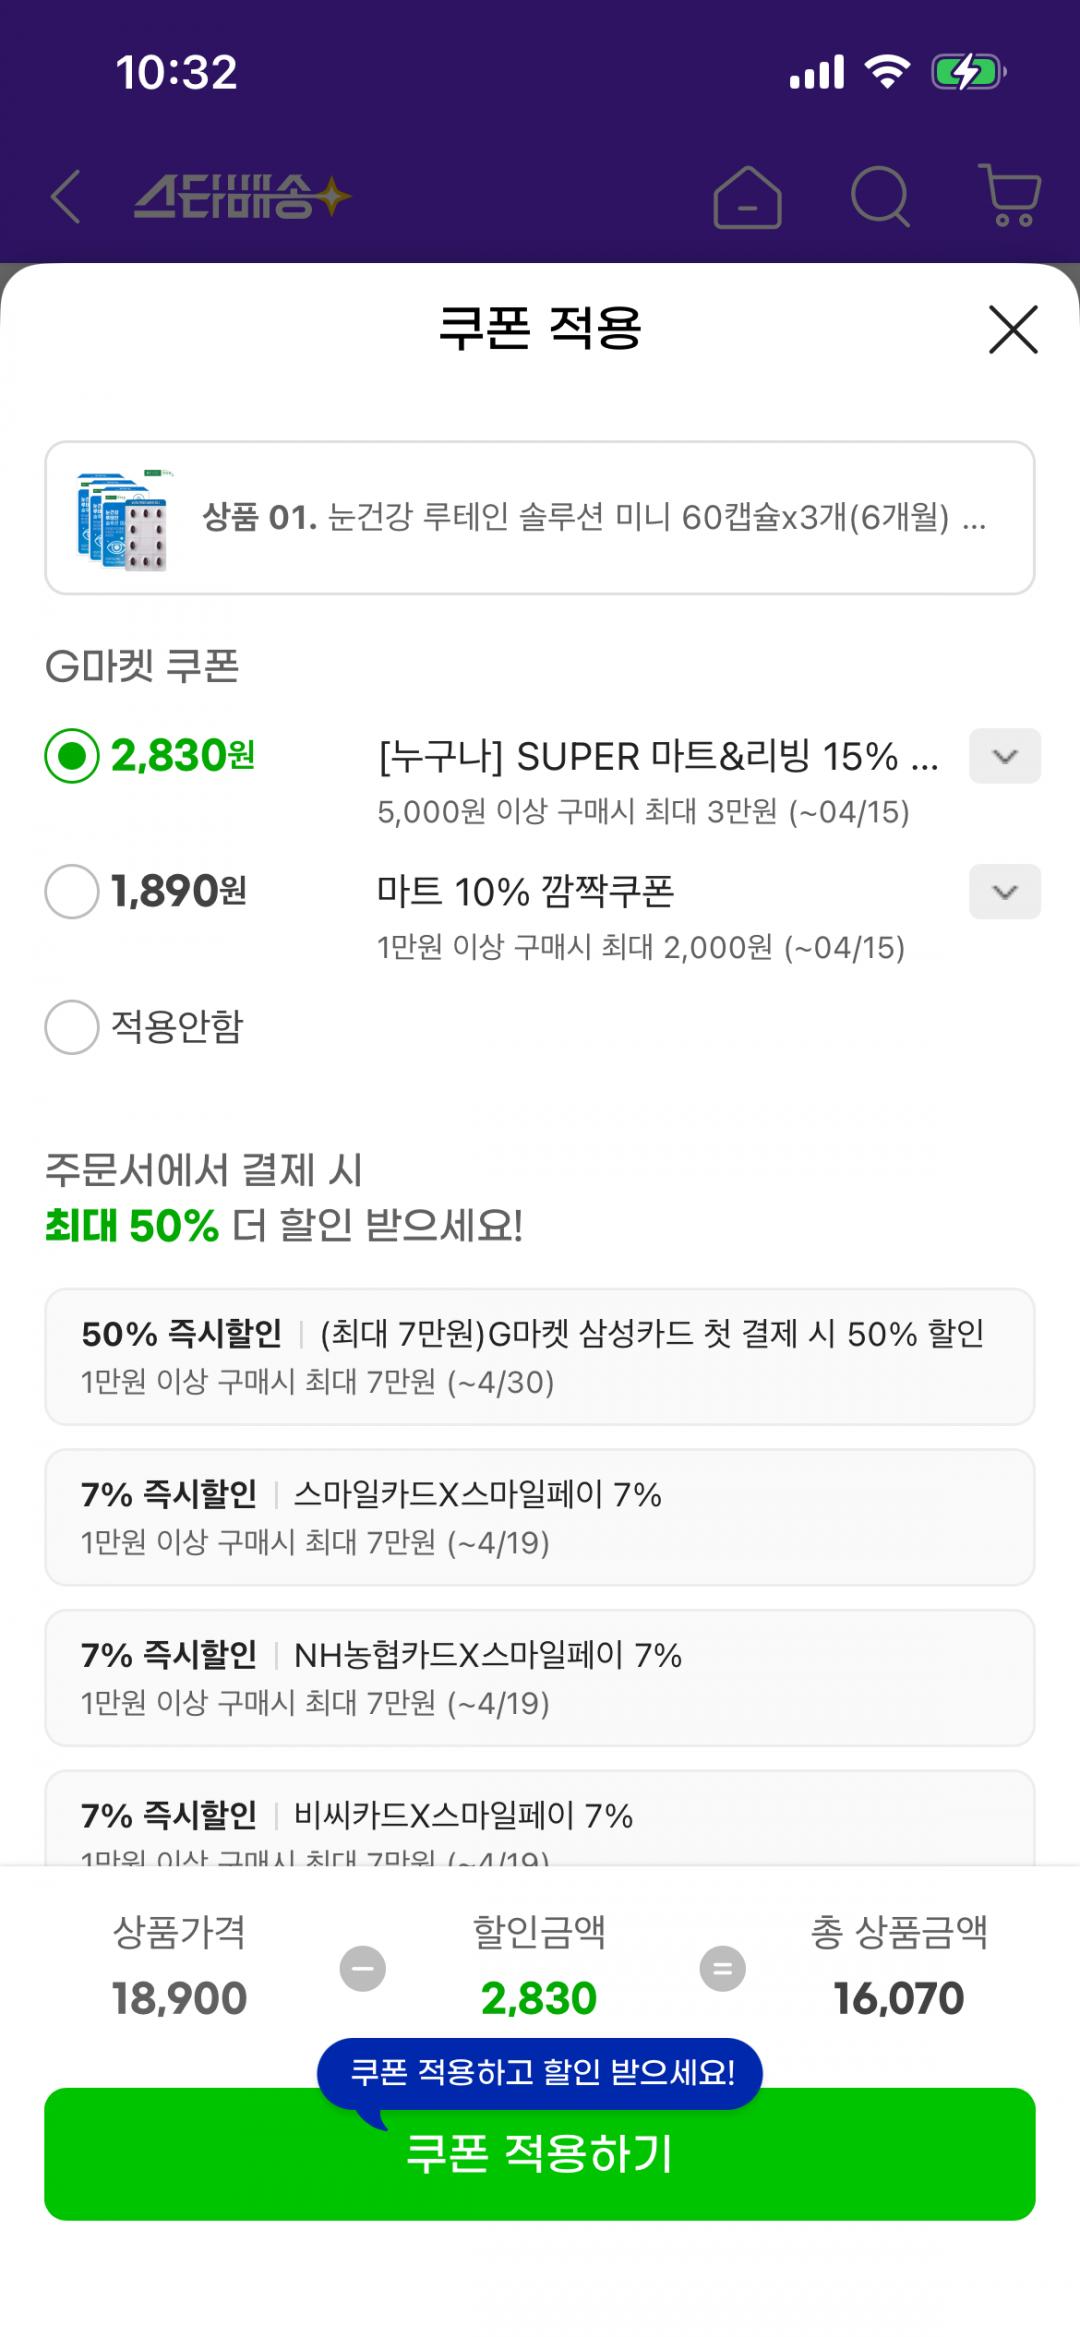Image resolution: width=1080 pixels, height=2337 pixels.
Task: Select the 1,890원 coupon radio button
Action: click(72, 891)
